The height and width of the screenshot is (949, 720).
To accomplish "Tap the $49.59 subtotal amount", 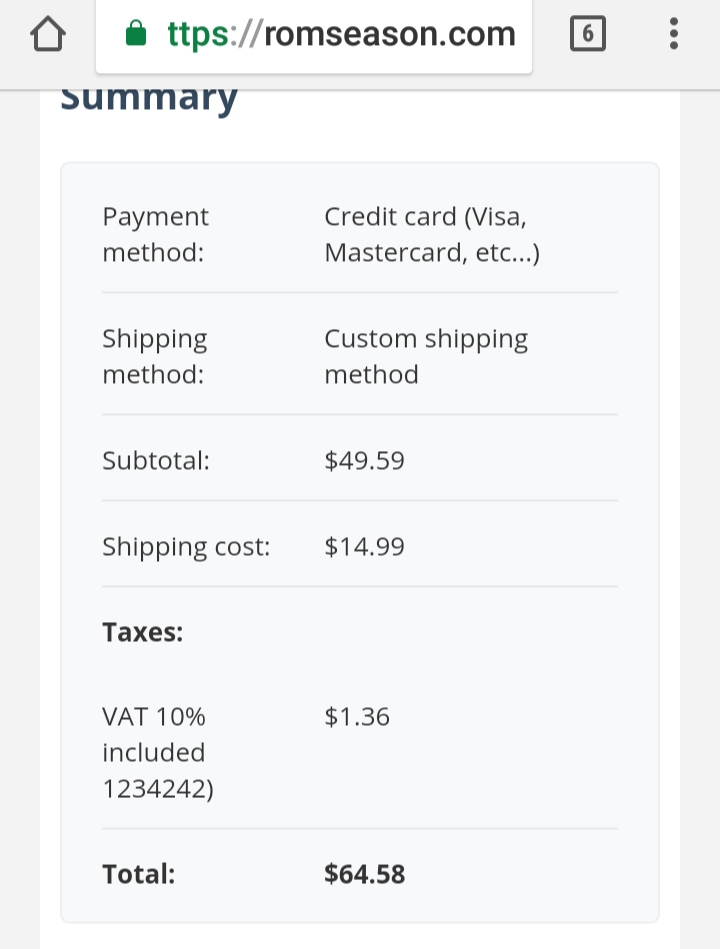I will [x=364, y=461].
